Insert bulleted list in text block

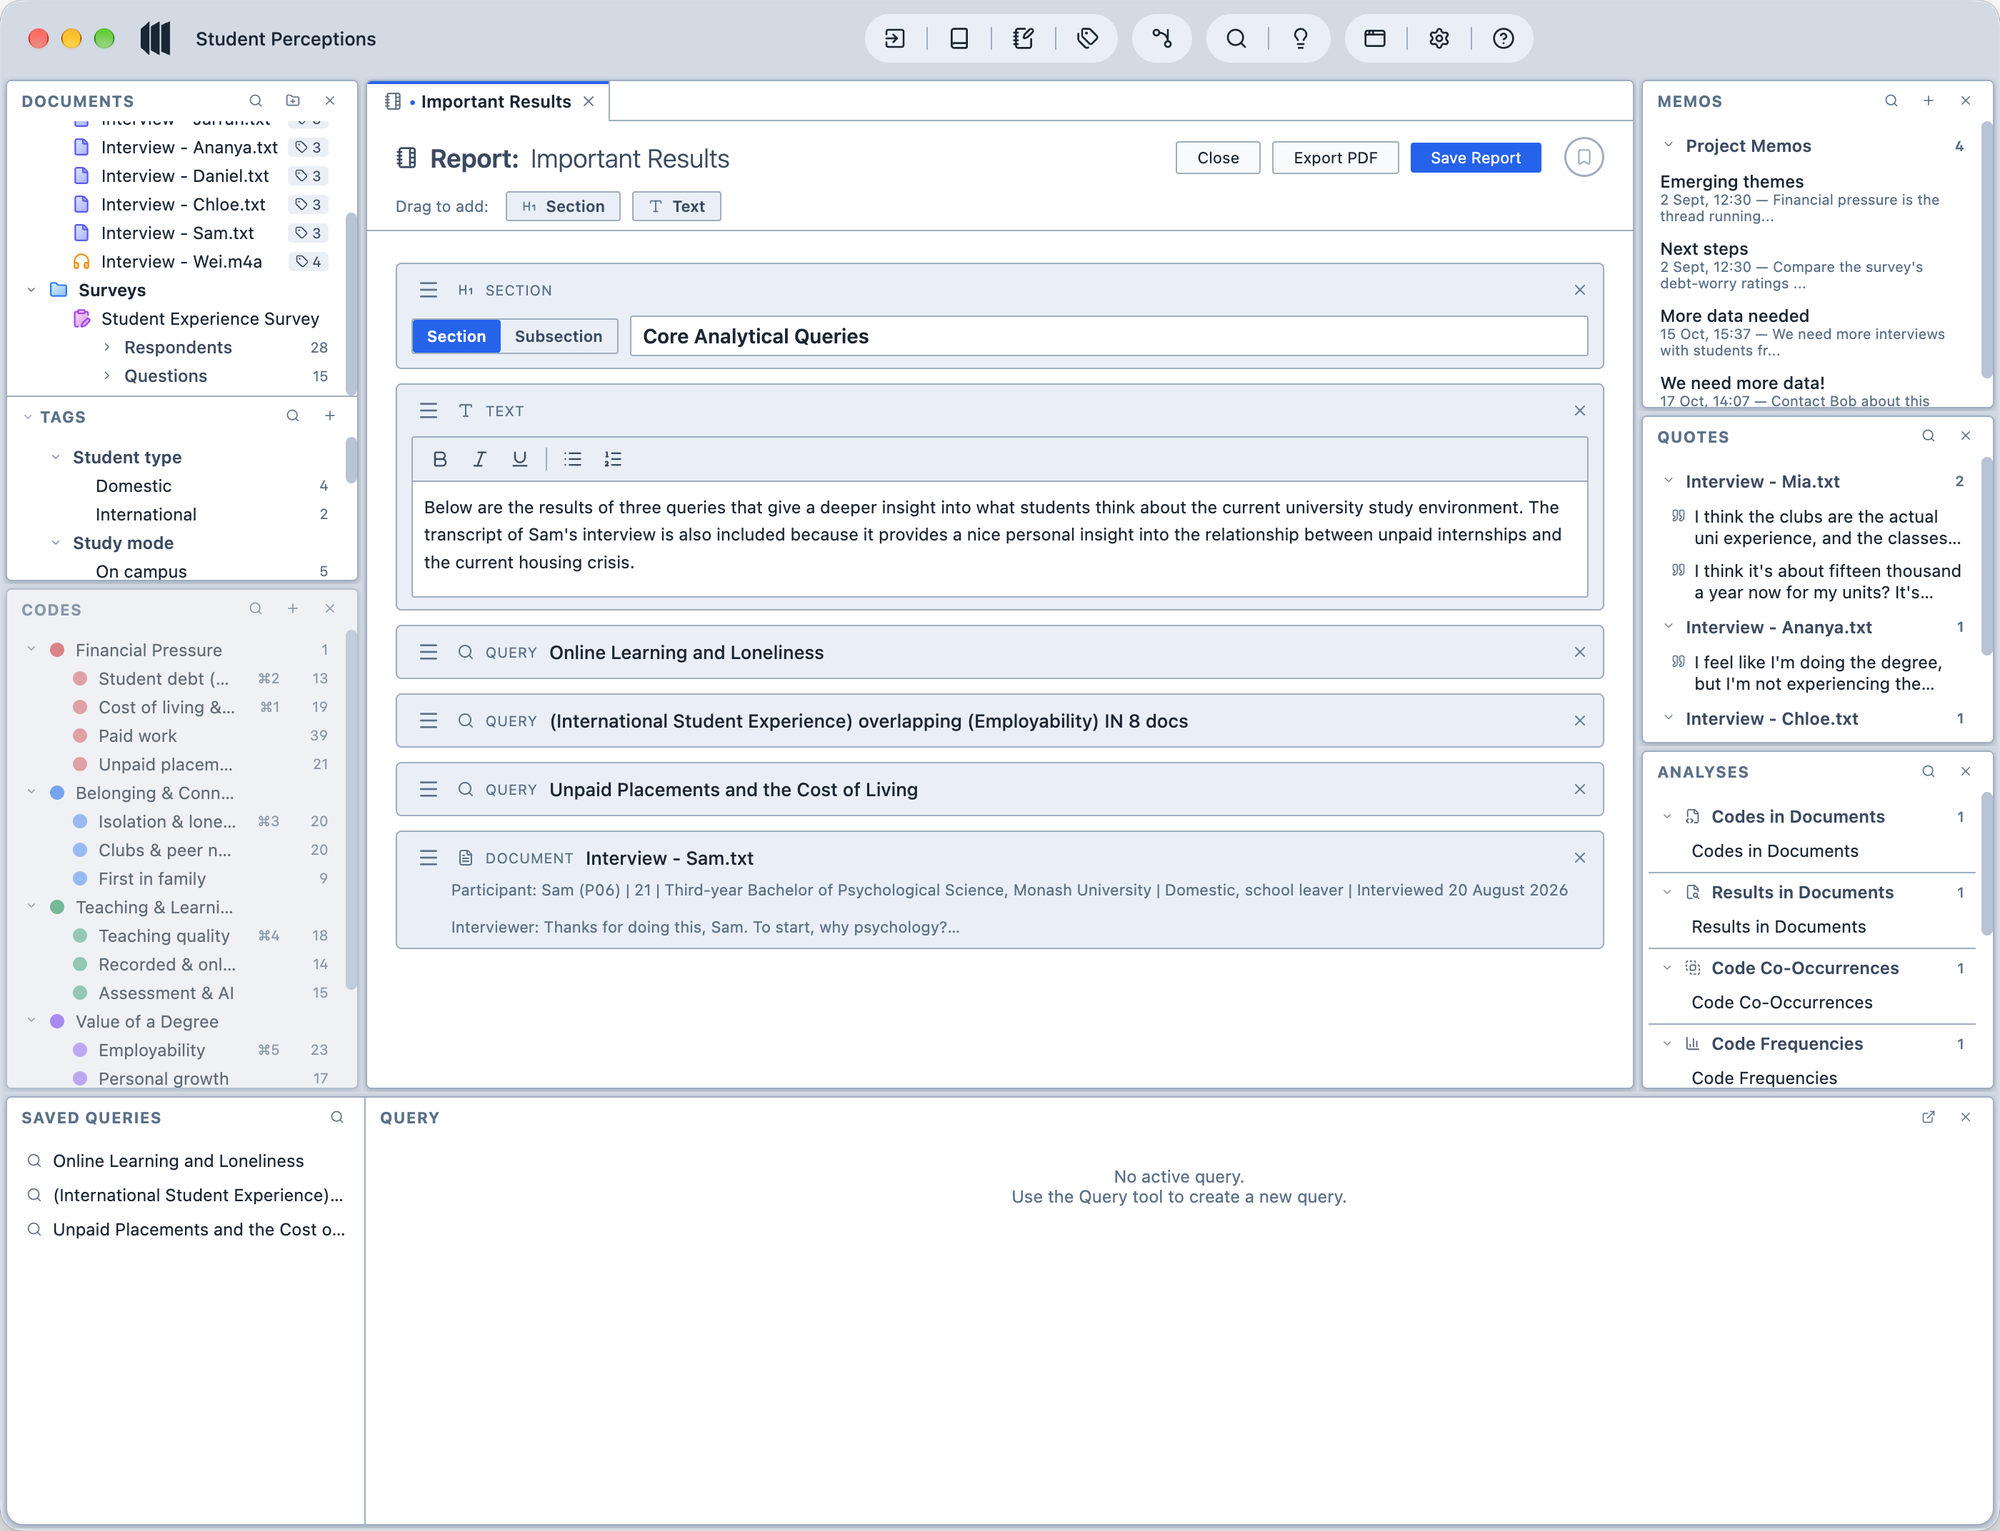point(573,459)
